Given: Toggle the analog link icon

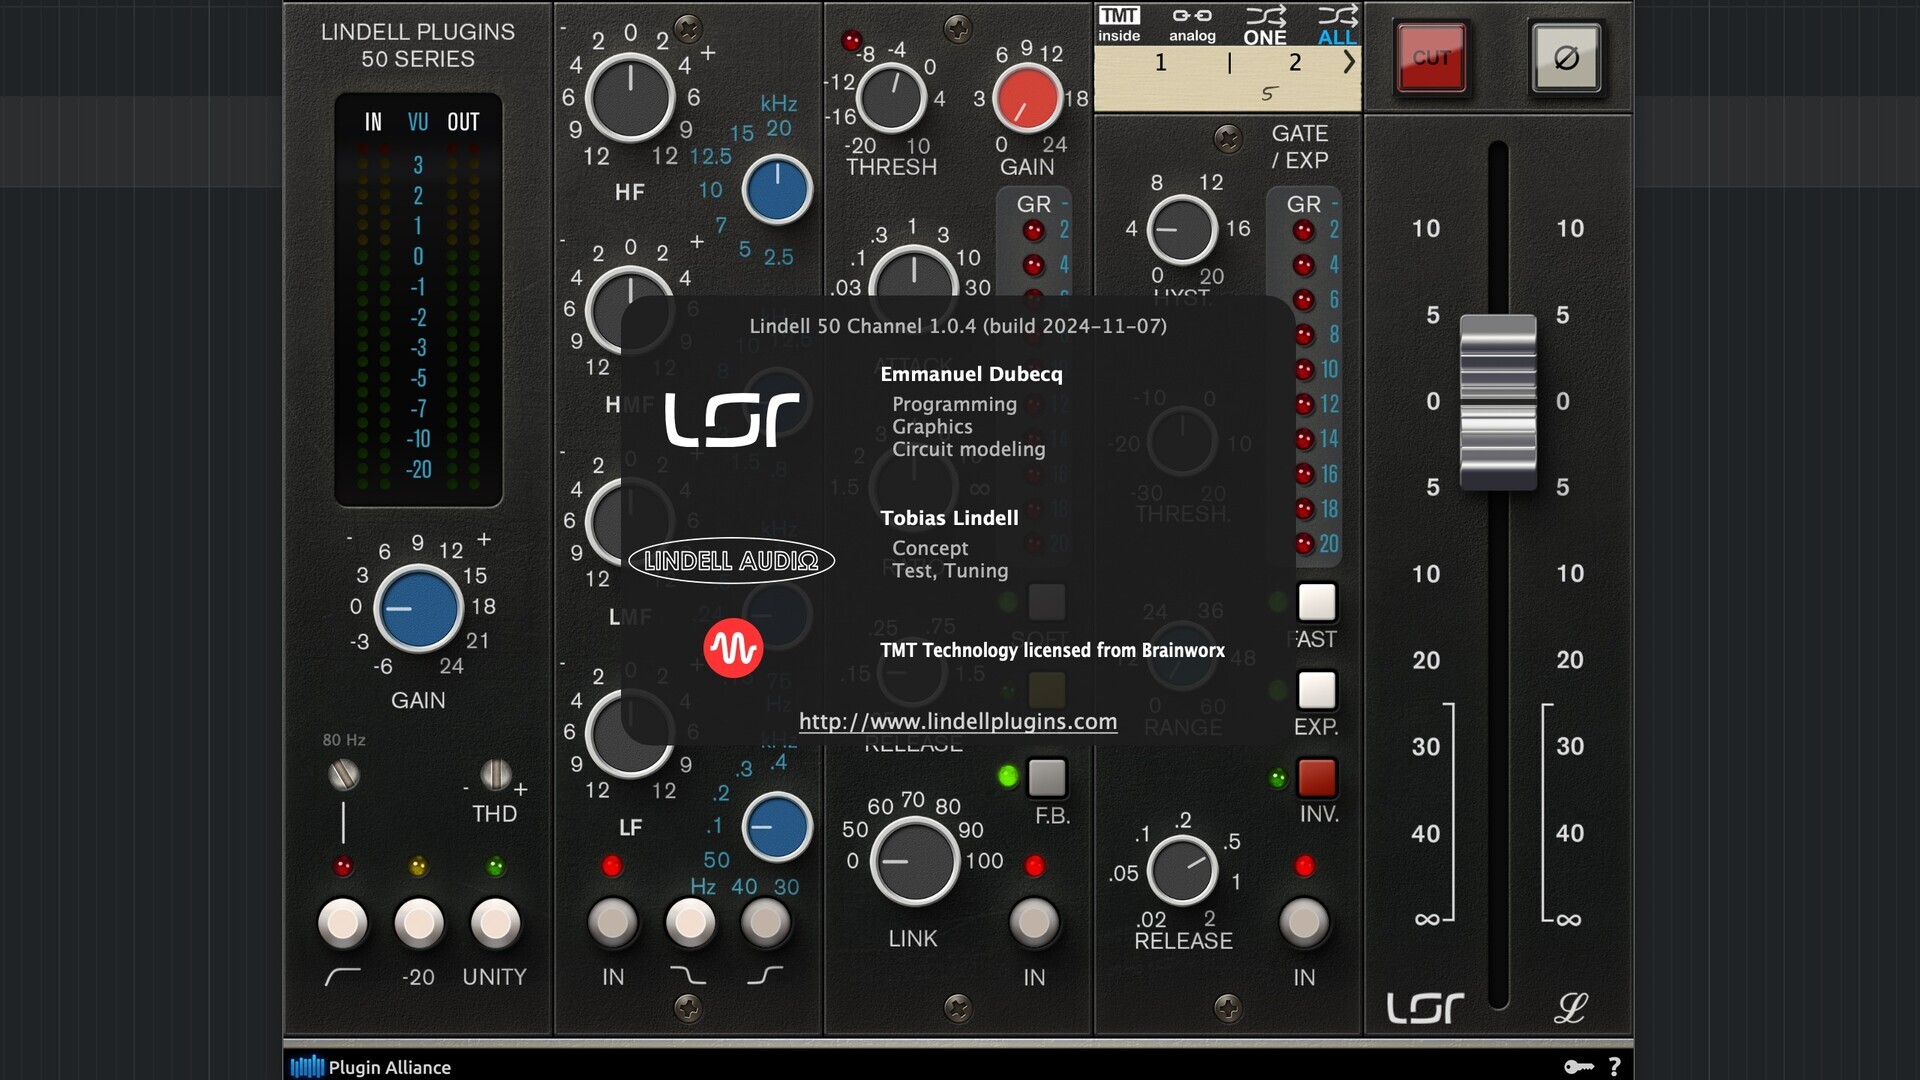Looking at the screenshot, I should [x=1192, y=24].
